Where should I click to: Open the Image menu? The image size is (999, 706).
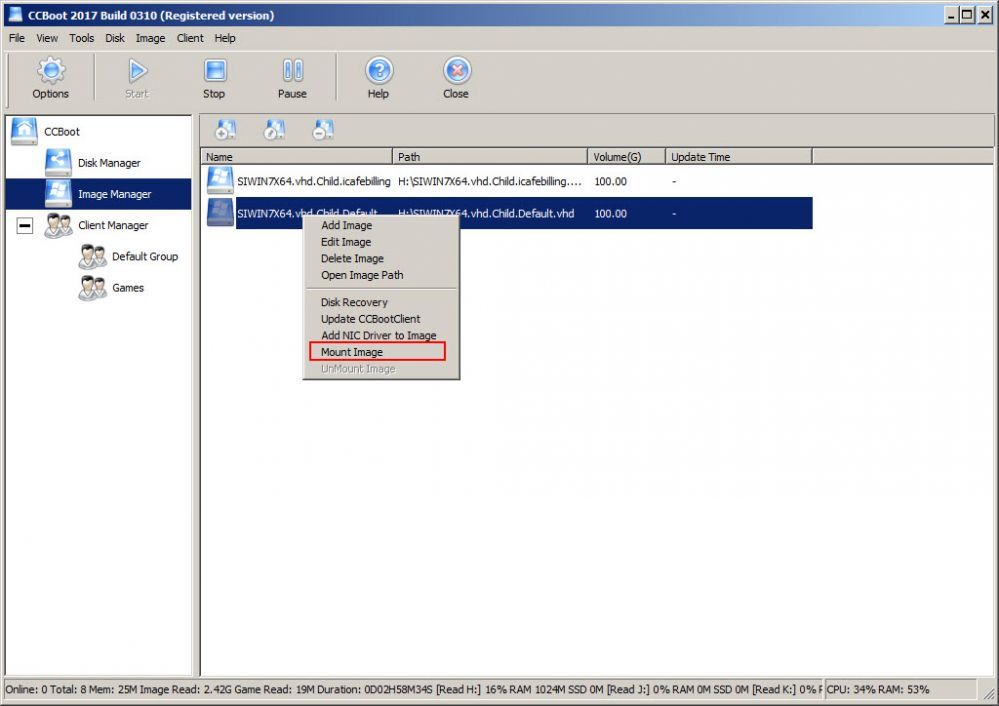[x=150, y=38]
